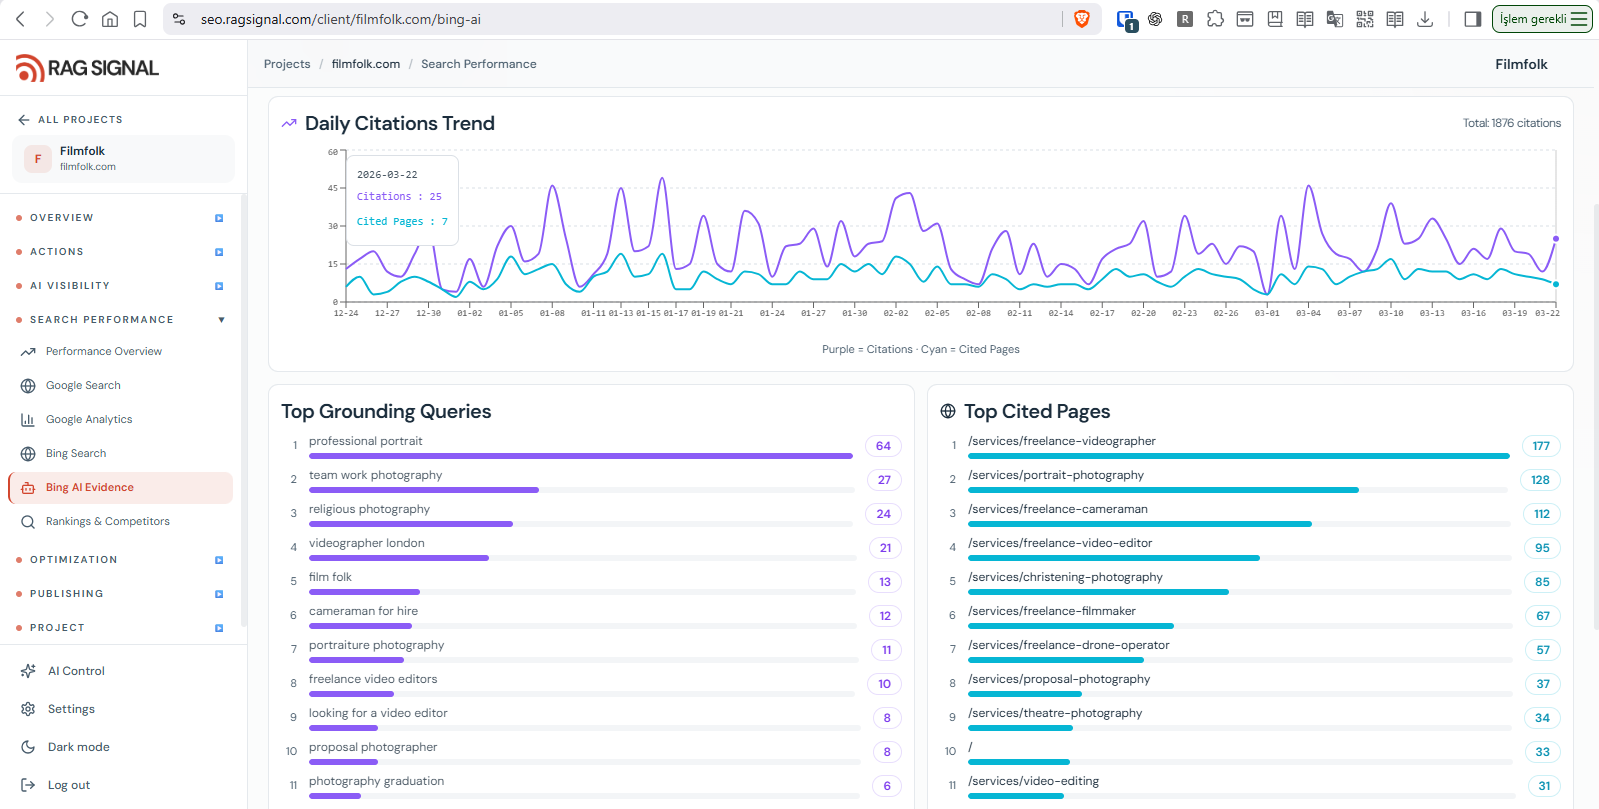
Task: Open Performance Overview in sidebar
Action: (x=103, y=351)
